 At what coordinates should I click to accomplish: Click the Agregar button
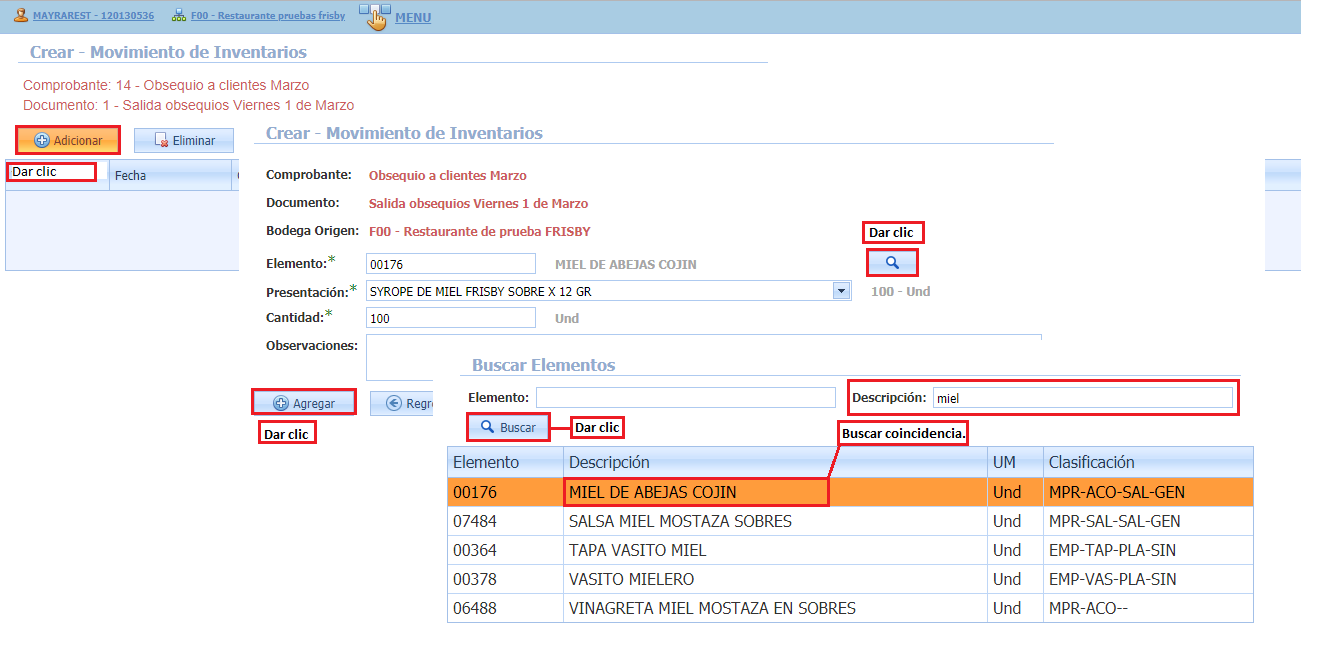tap(304, 403)
